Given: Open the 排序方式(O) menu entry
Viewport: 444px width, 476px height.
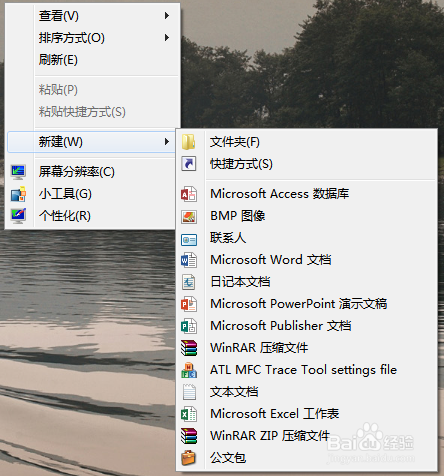Looking at the screenshot, I should click(x=93, y=38).
